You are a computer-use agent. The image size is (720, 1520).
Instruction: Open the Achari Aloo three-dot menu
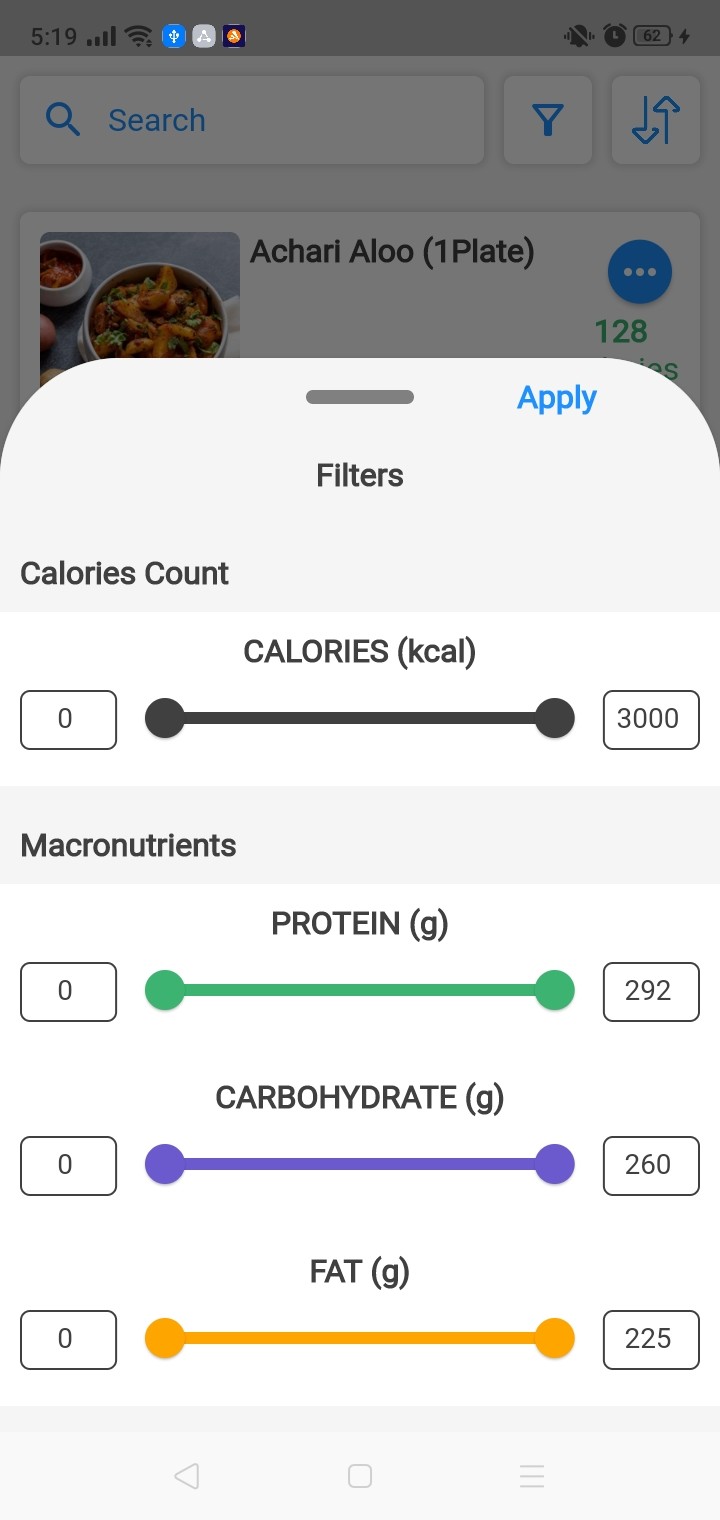click(639, 272)
